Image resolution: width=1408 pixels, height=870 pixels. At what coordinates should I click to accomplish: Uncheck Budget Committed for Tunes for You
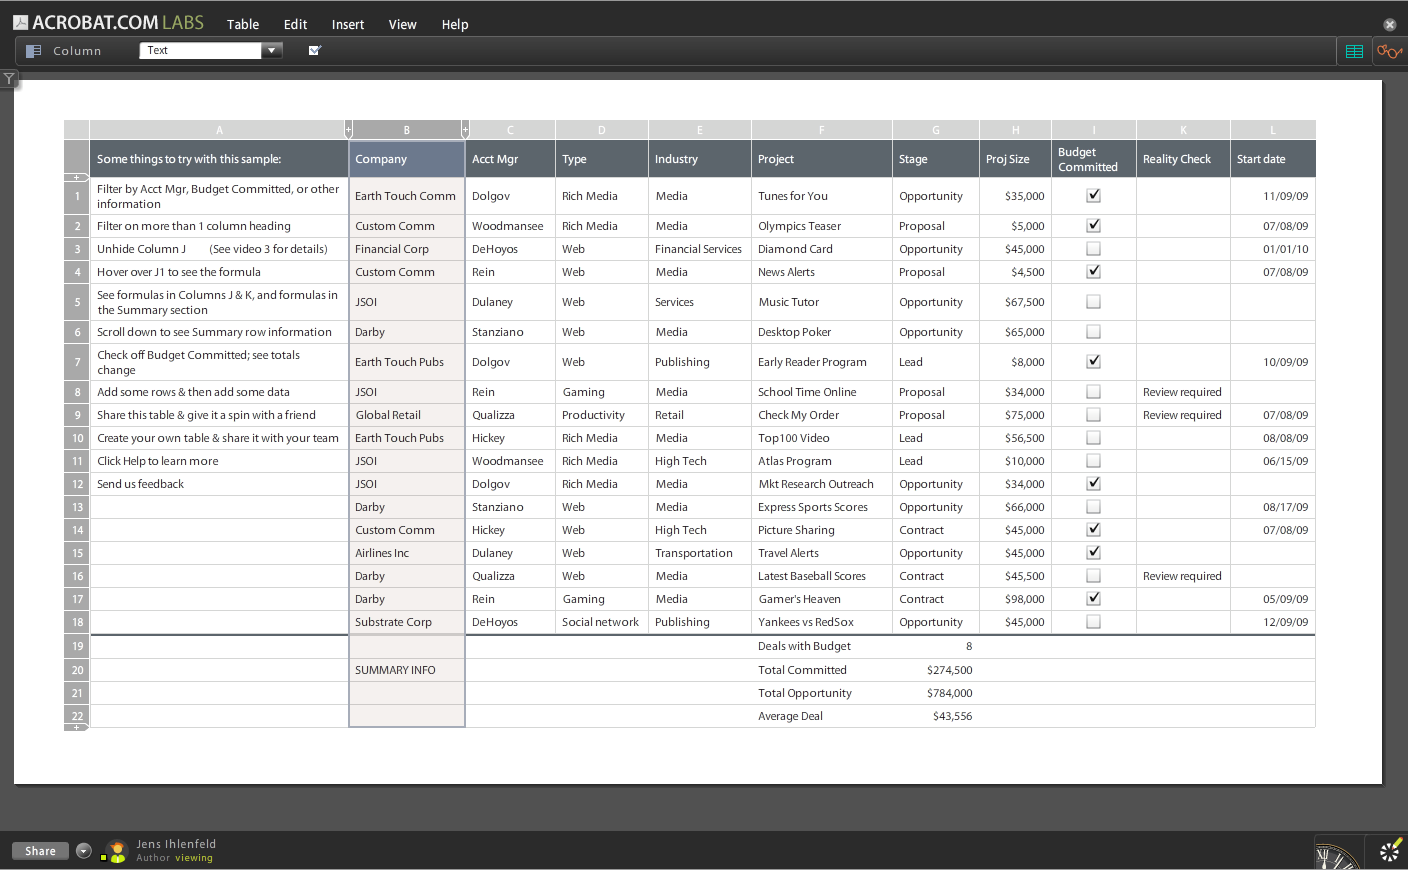(x=1093, y=195)
